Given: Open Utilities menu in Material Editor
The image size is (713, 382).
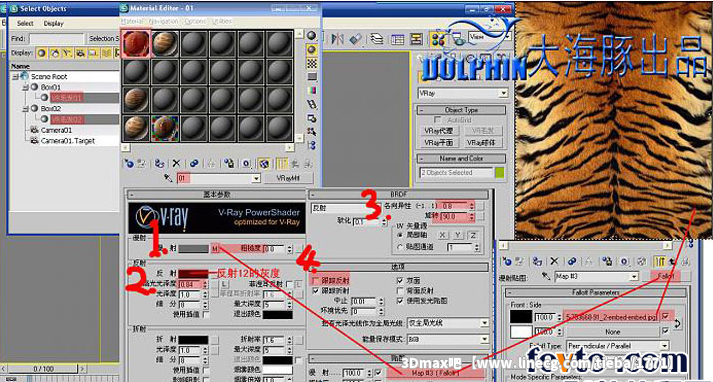Looking at the screenshot, I should coord(221,21).
